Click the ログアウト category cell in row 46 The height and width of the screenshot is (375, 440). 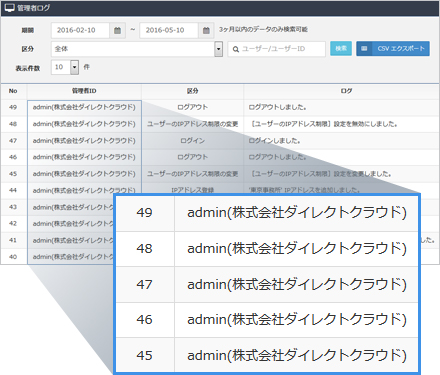pyautogui.click(x=192, y=157)
